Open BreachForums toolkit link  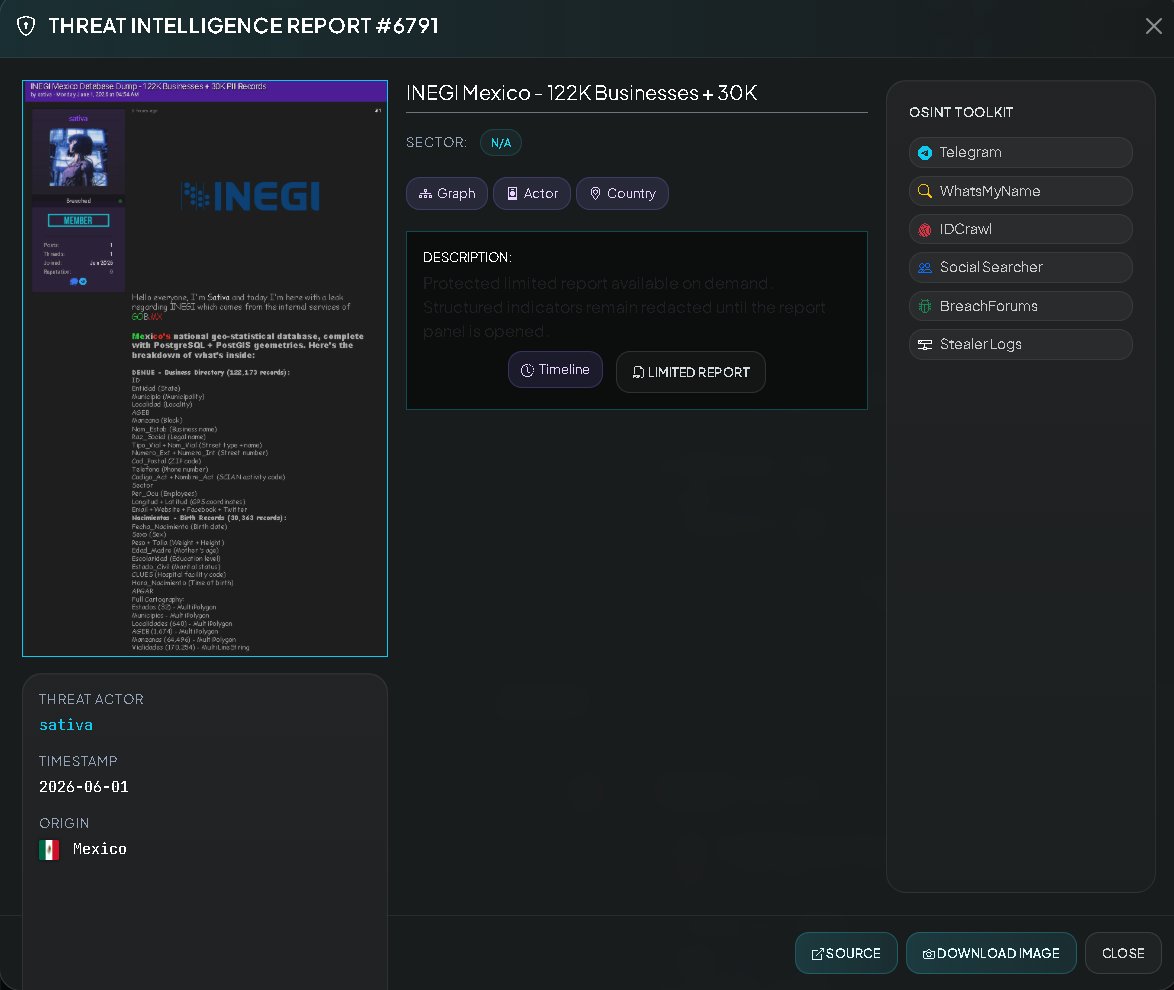tap(1021, 306)
